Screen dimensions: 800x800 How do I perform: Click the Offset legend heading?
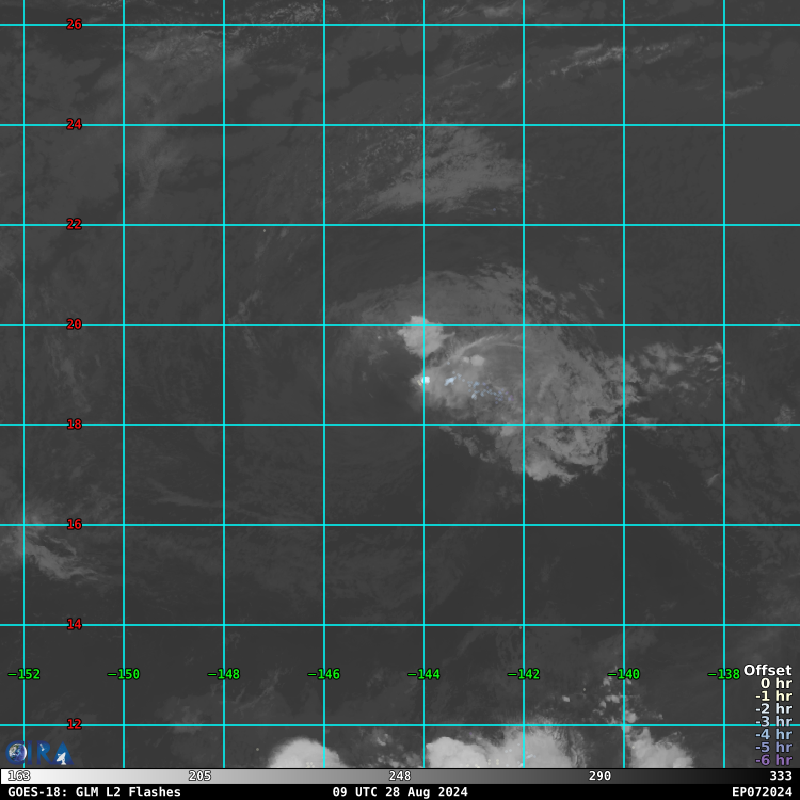coord(768,670)
